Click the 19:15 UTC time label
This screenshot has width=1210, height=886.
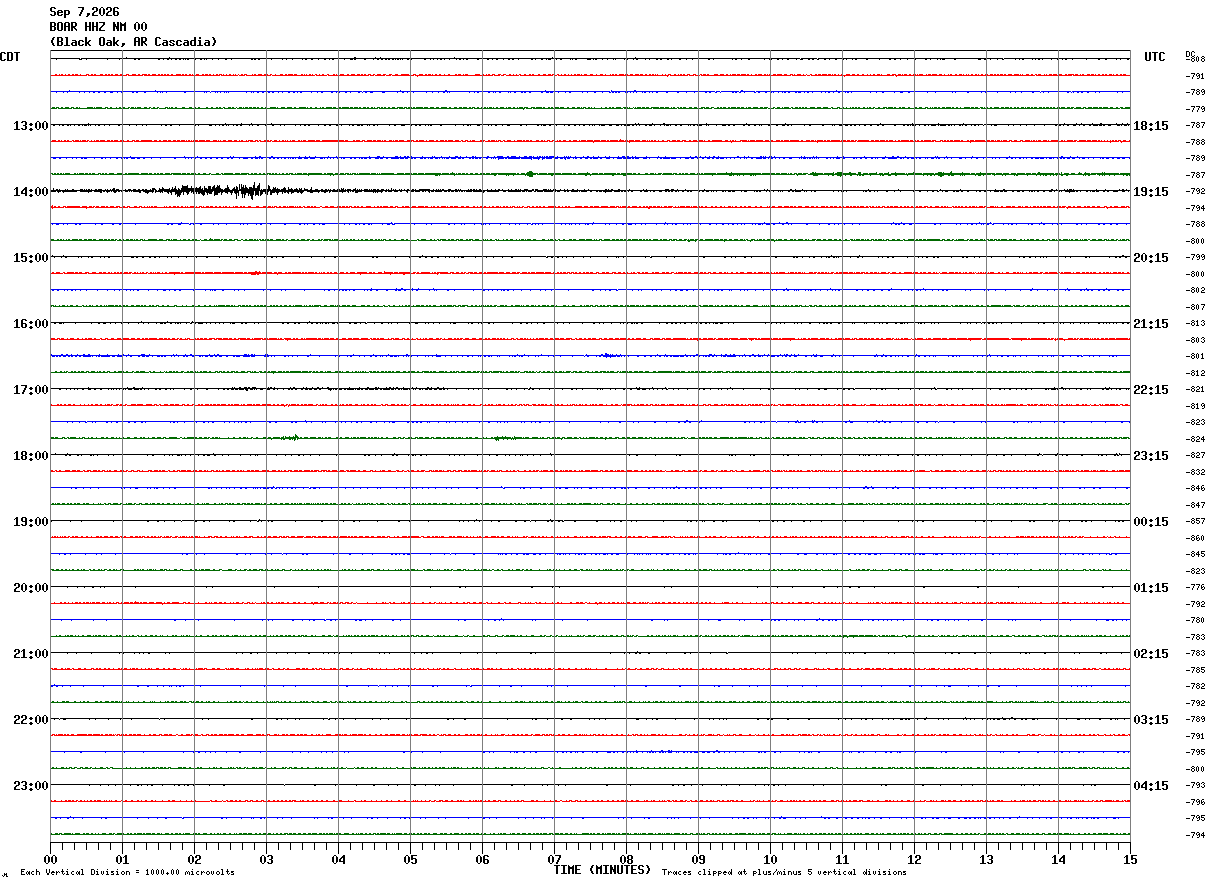1150,192
